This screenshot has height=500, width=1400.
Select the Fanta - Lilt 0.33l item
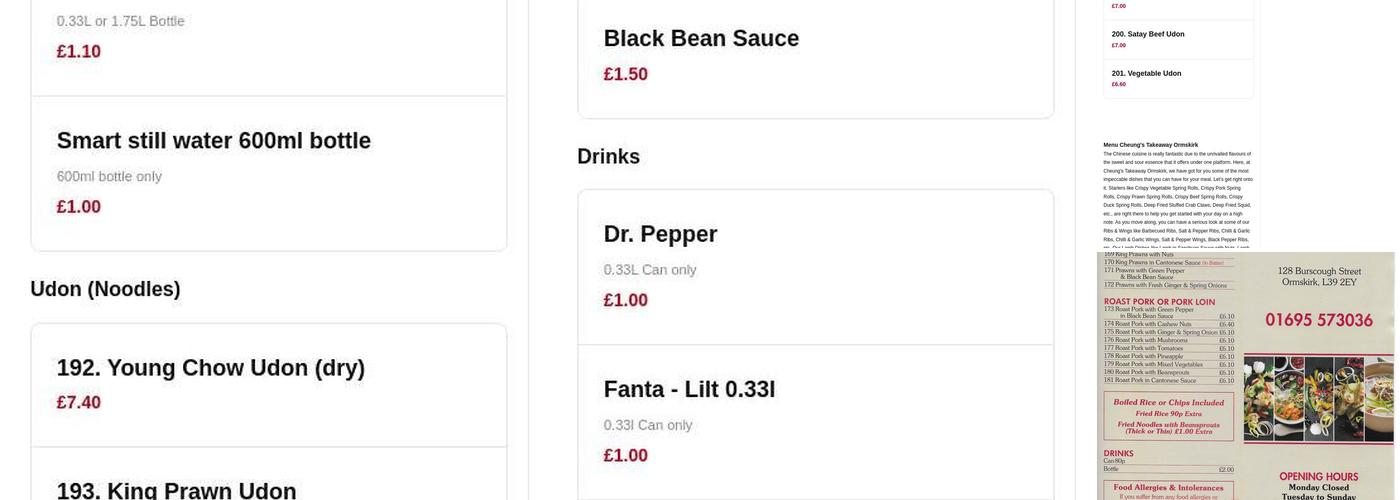[689, 389]
